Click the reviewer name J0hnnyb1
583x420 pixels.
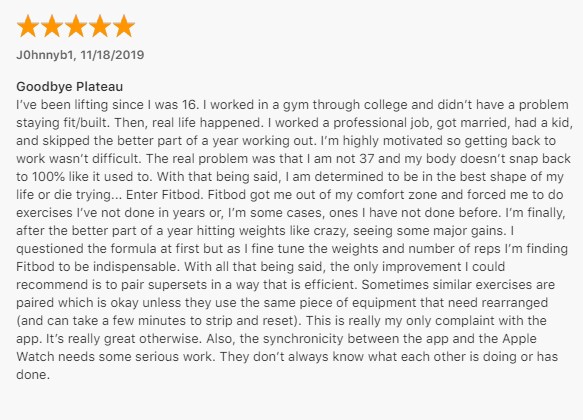point(45,55)
